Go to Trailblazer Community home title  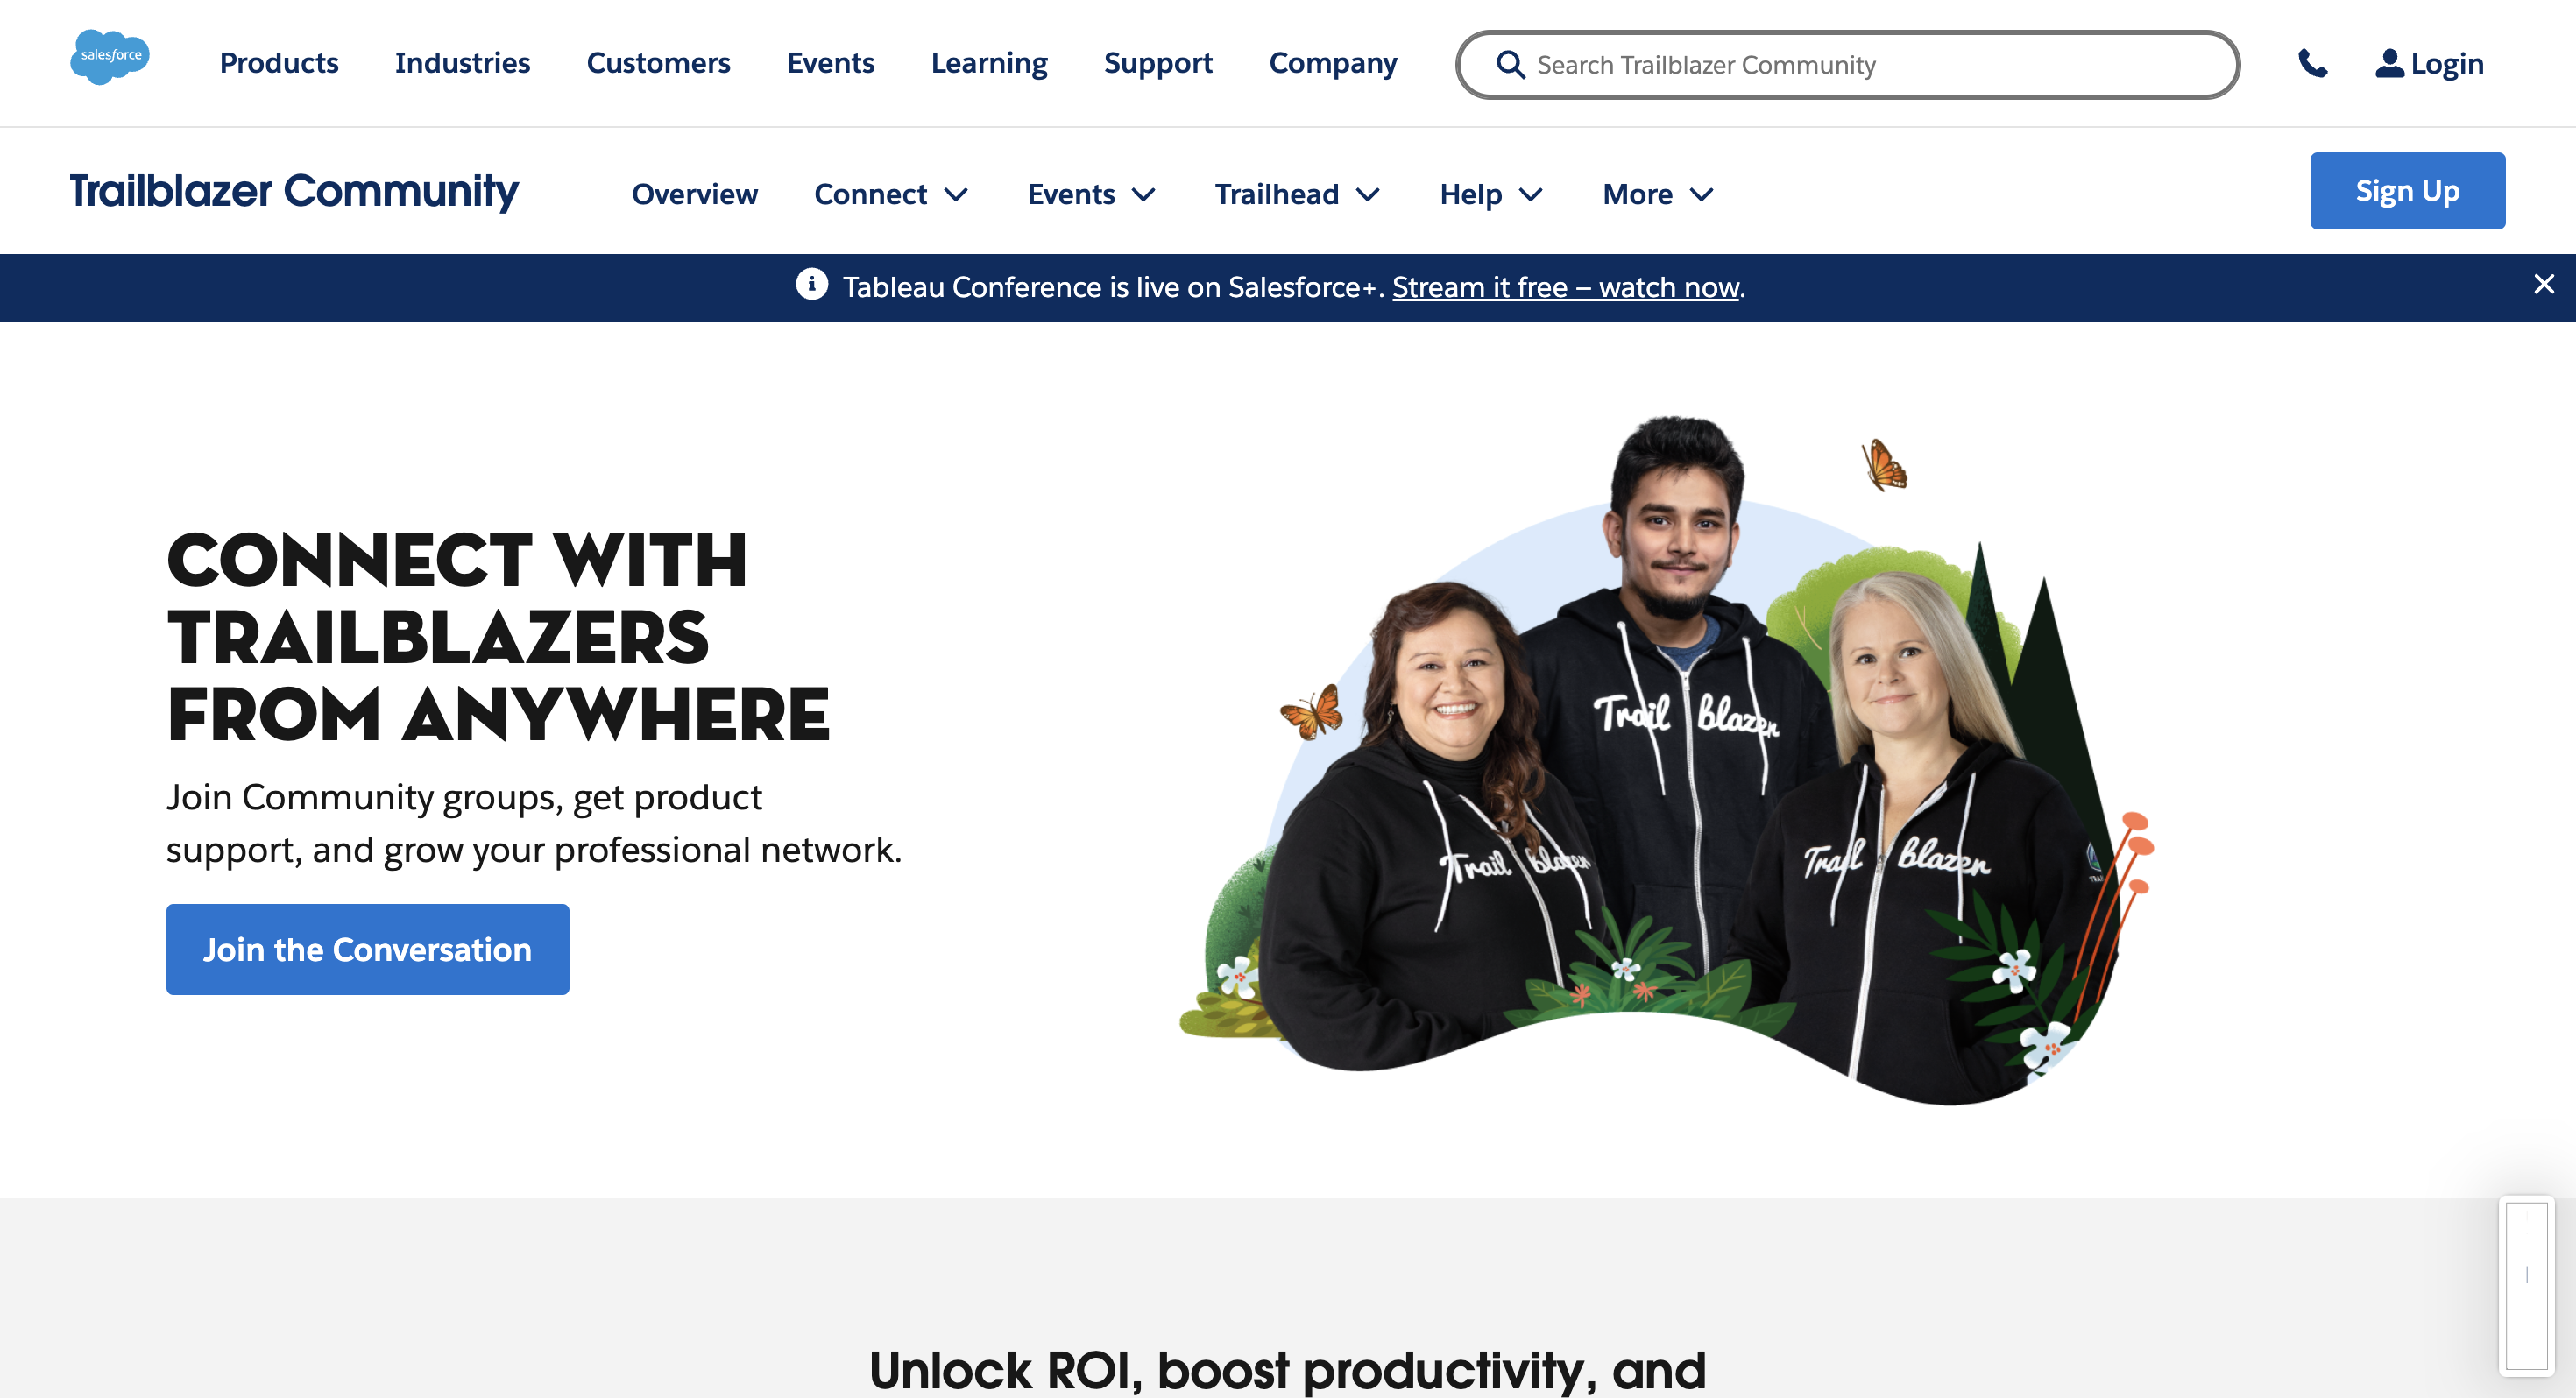pos(294,191)
